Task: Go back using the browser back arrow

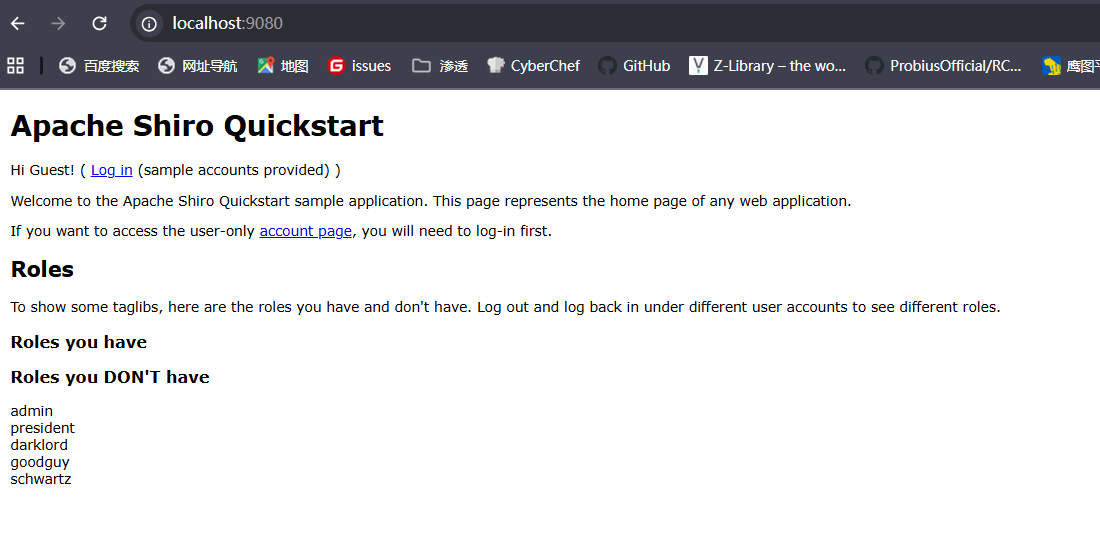Action: [x=18, y=24]
